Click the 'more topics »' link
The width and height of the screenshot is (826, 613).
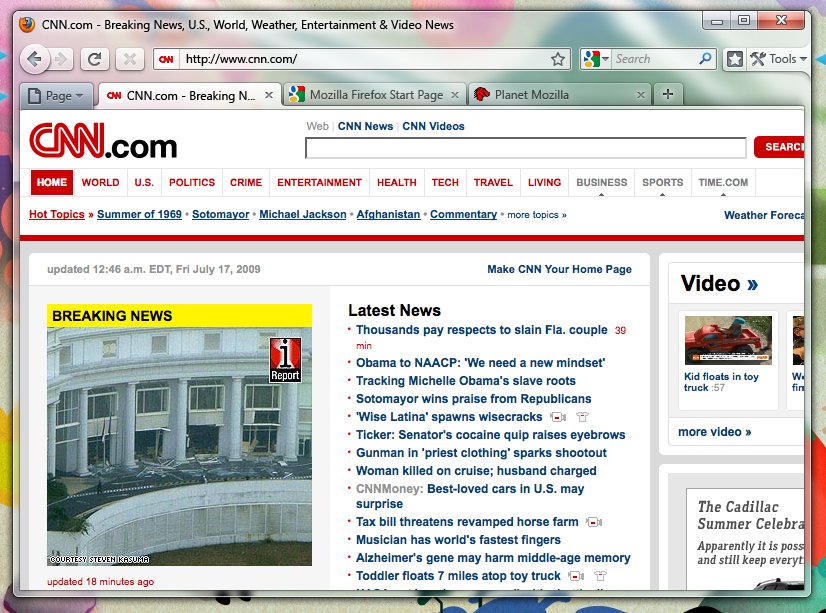pos(537,215)
